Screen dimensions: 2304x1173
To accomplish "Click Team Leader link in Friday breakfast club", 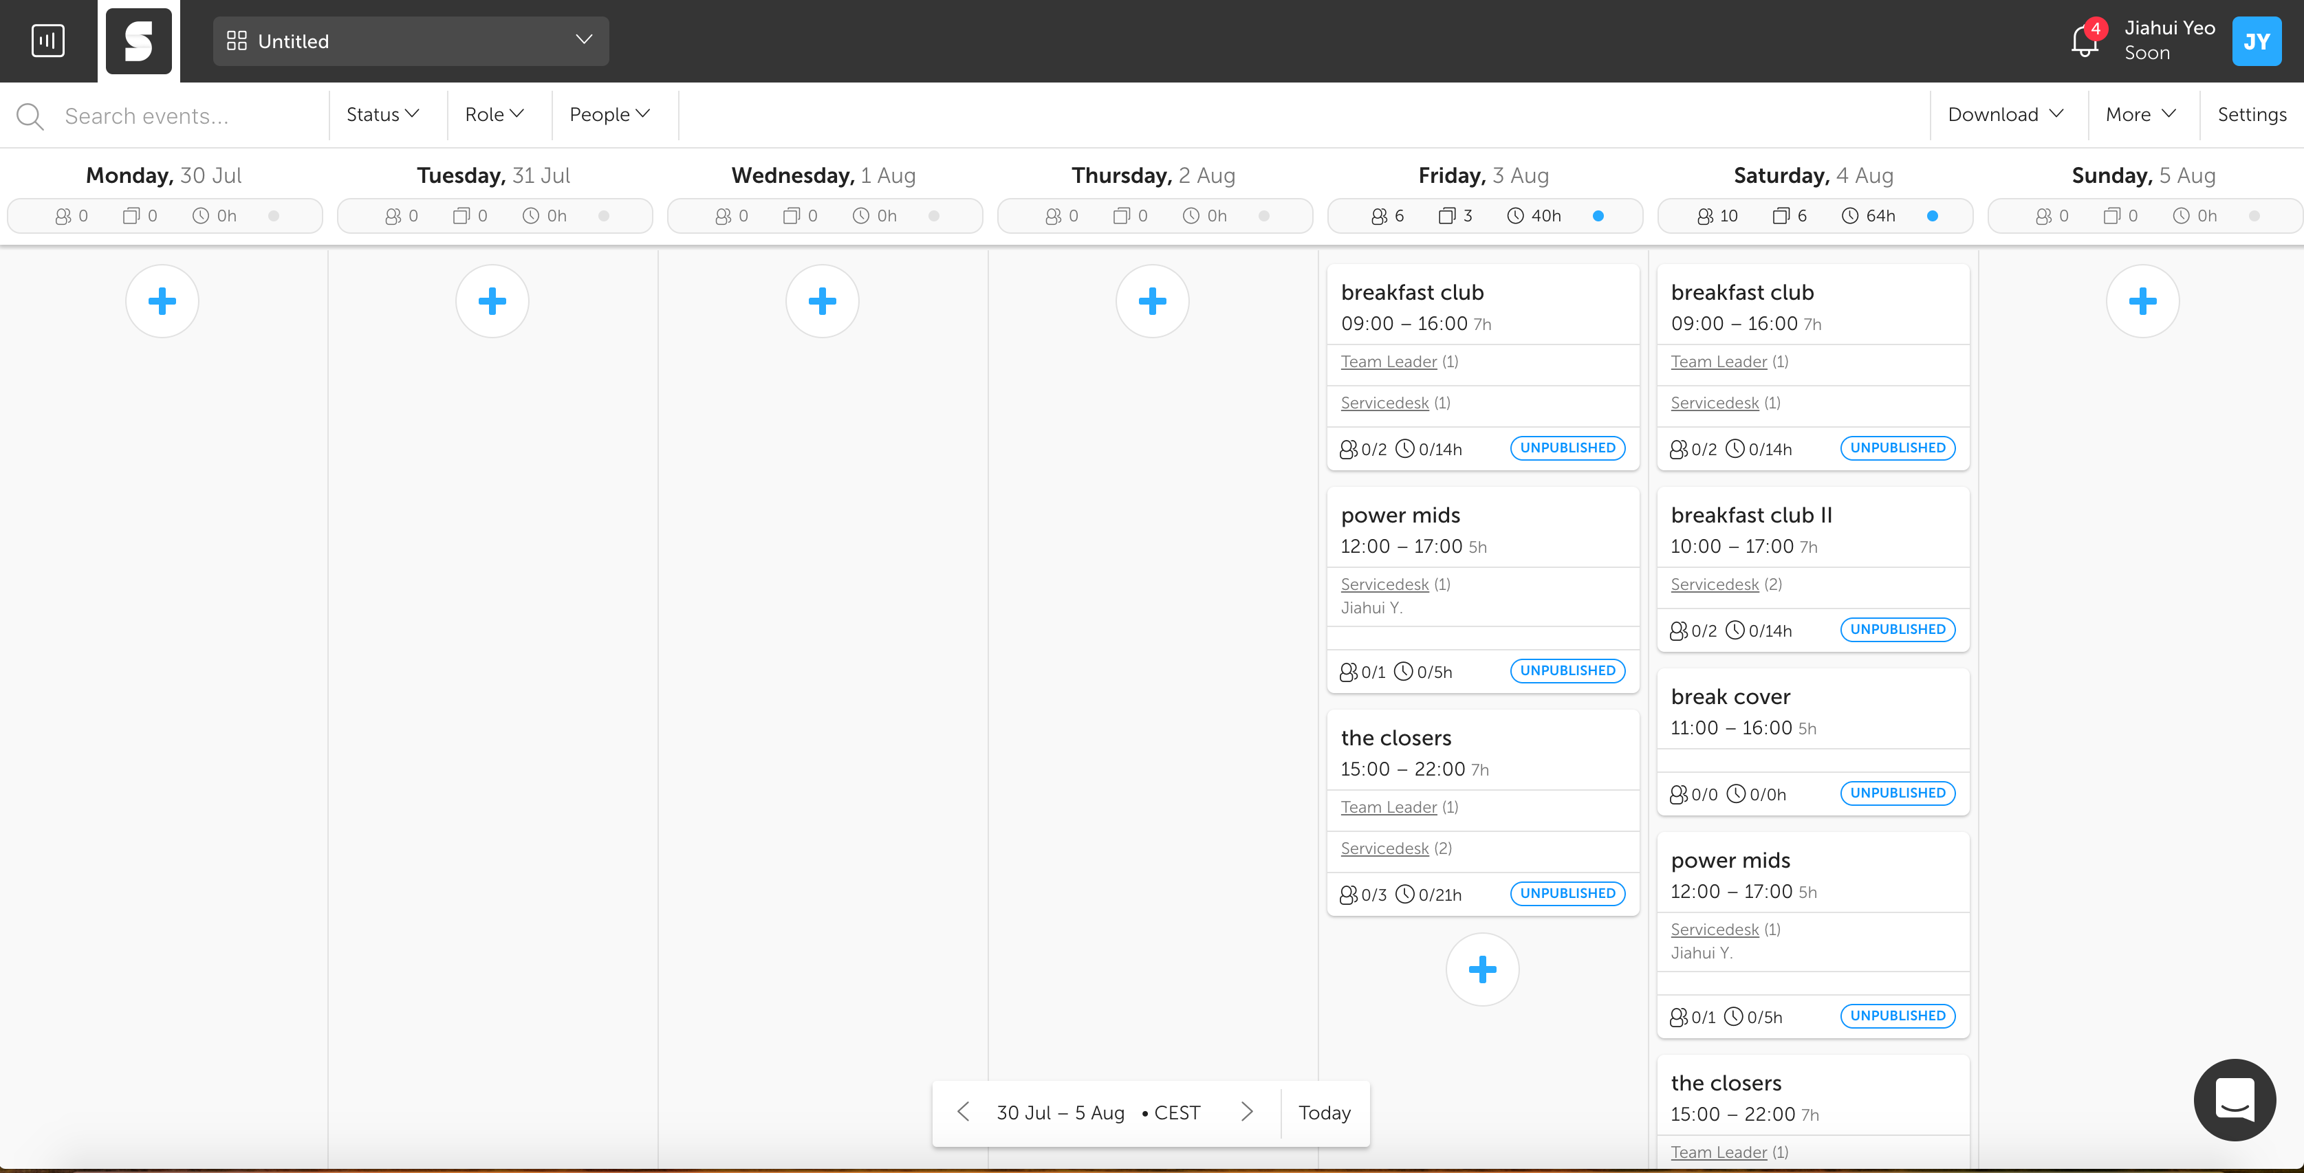I will click(1388, 362).
